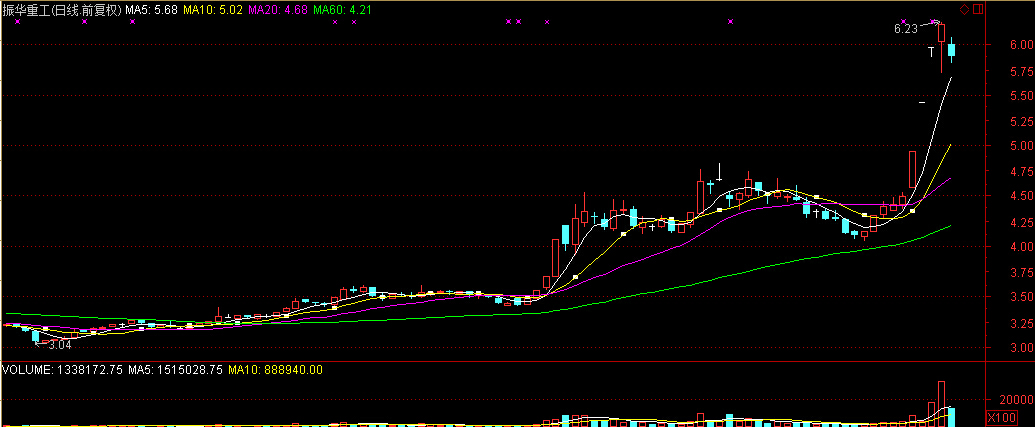The width and height of the screenshot is (1035, 427).
Task: Click the red diamond icon
Action: pyautogui.click(x=964, y=9)
